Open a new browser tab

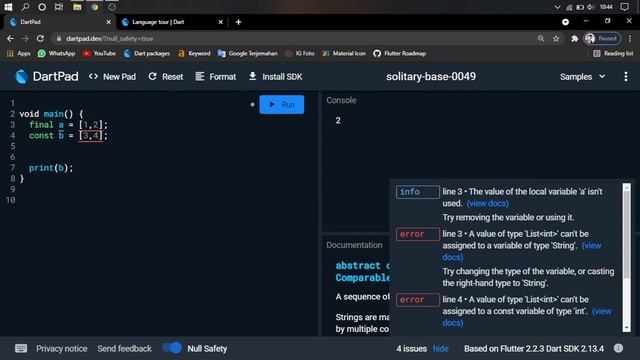click(x=238, y=22)
